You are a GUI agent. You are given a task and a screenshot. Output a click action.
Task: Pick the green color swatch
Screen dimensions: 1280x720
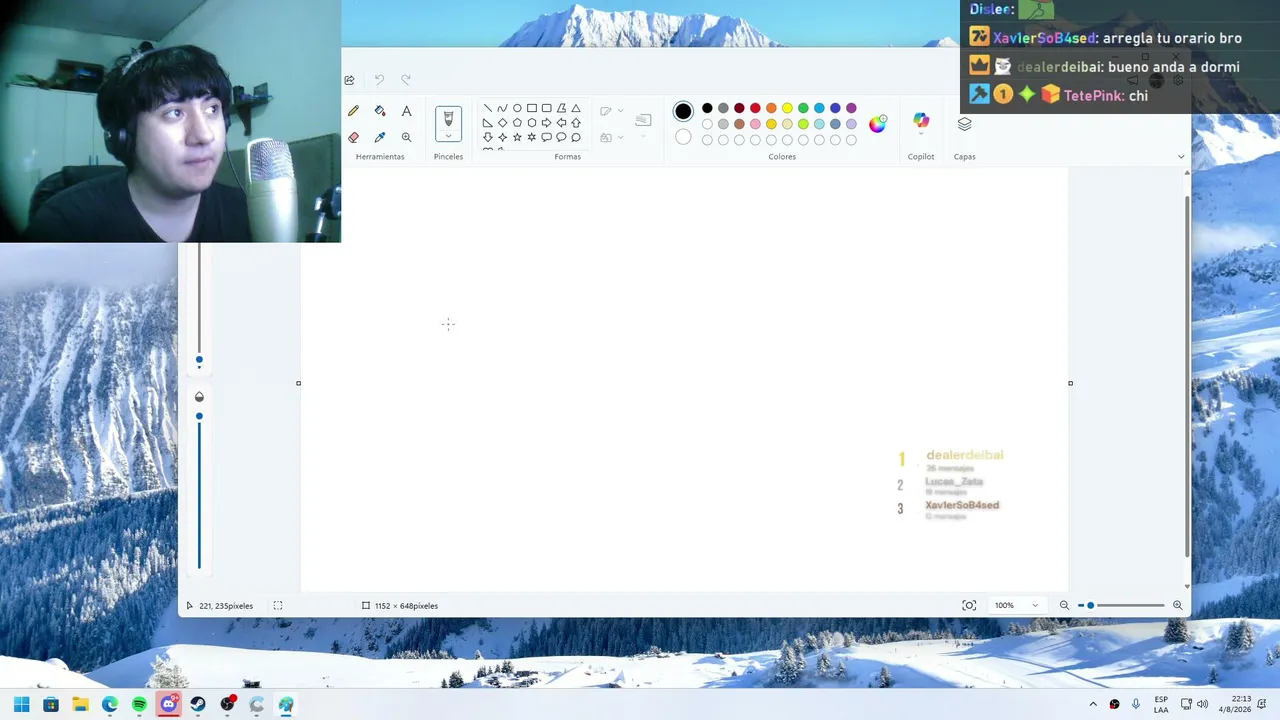803,108
